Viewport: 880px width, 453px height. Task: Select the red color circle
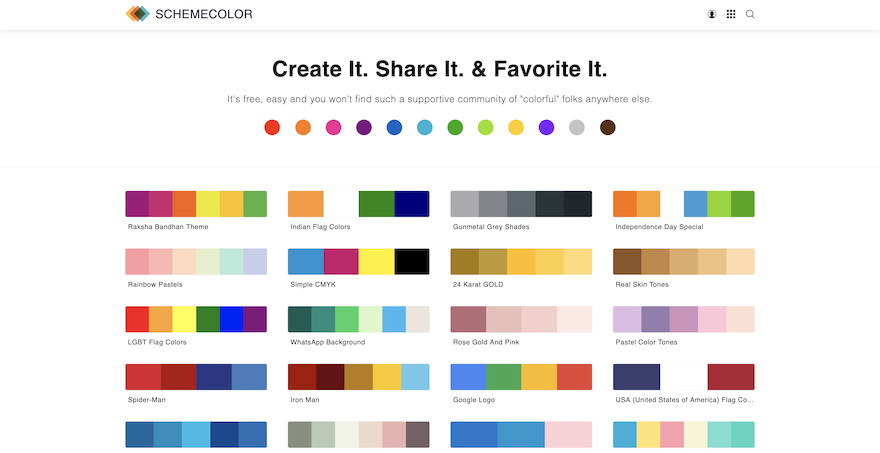click(272, 127)
